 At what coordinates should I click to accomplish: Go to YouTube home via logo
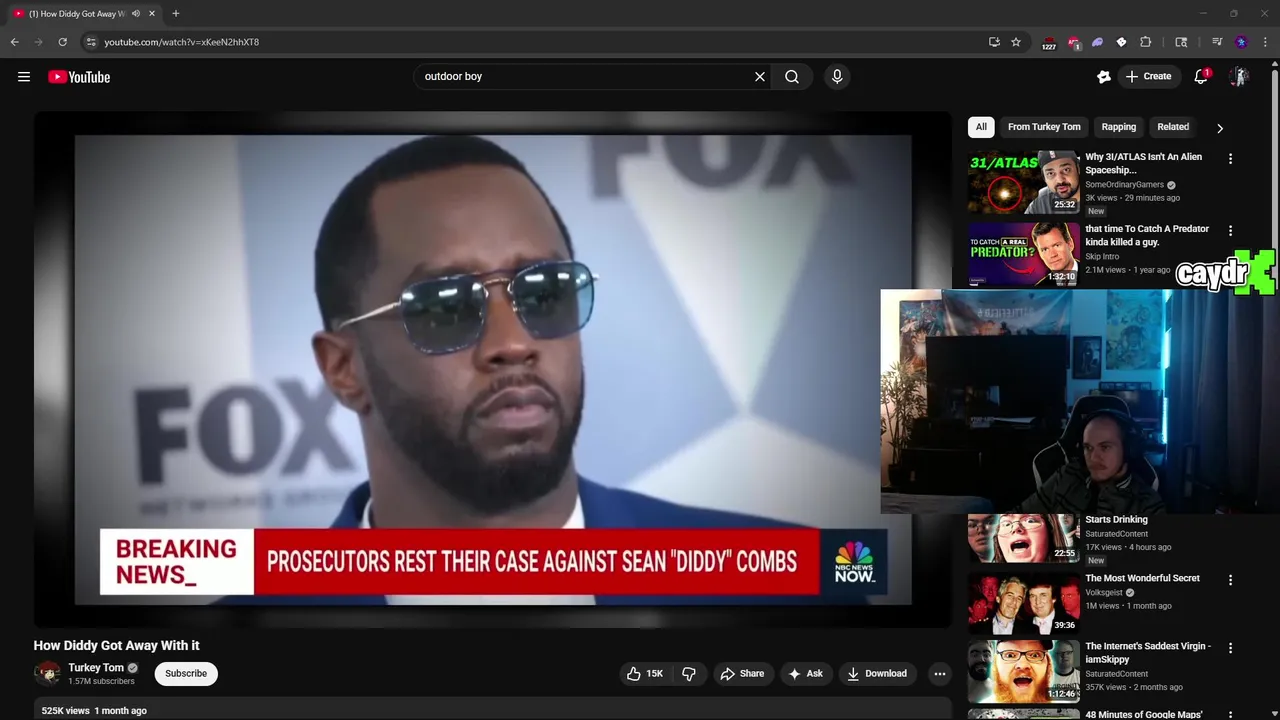click(x=79, y=77)
